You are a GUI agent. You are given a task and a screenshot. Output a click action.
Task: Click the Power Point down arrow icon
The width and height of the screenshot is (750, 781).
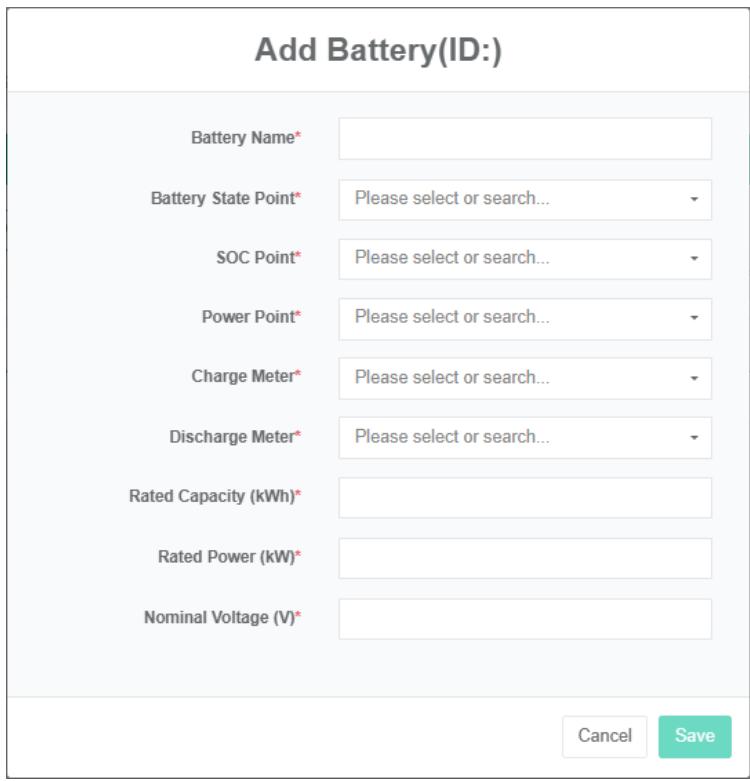coord(694,318)
